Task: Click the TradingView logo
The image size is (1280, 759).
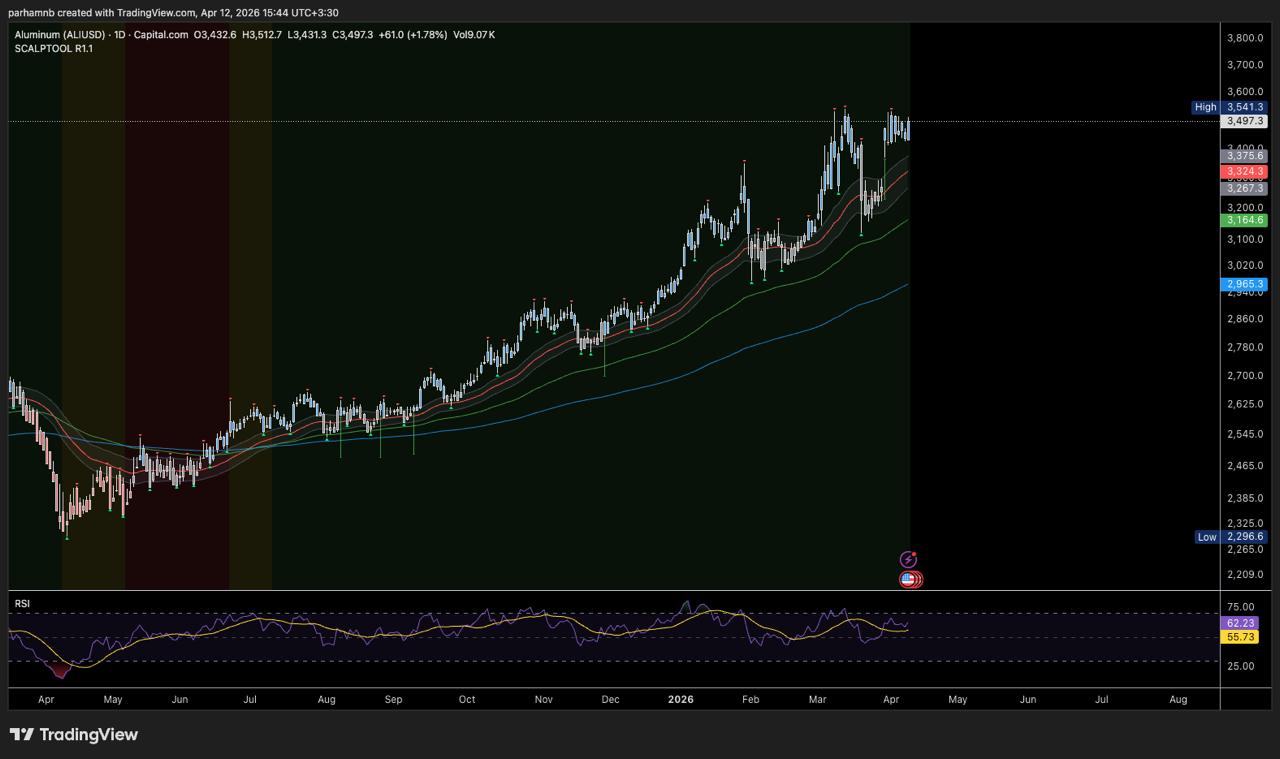Action: pyautogui.click(x=74, y=735)
